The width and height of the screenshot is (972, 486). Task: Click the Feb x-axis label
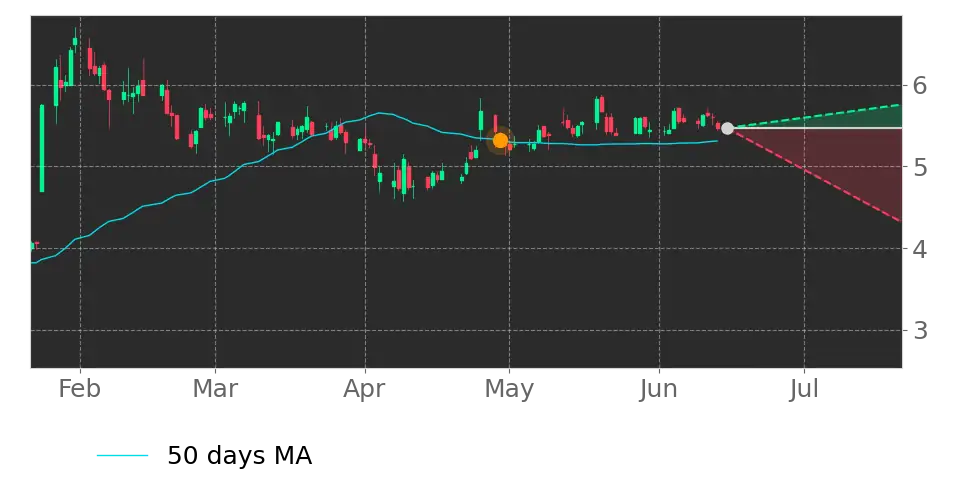click(x=79, y=389)
